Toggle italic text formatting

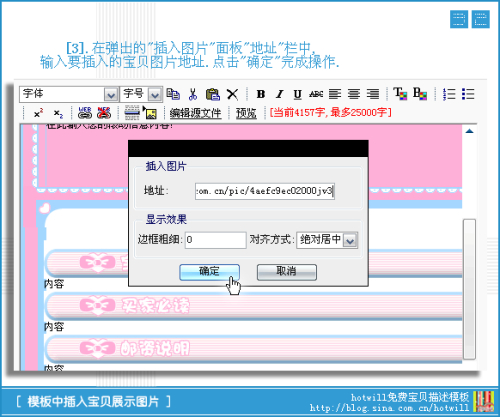(x=279, y=94)
